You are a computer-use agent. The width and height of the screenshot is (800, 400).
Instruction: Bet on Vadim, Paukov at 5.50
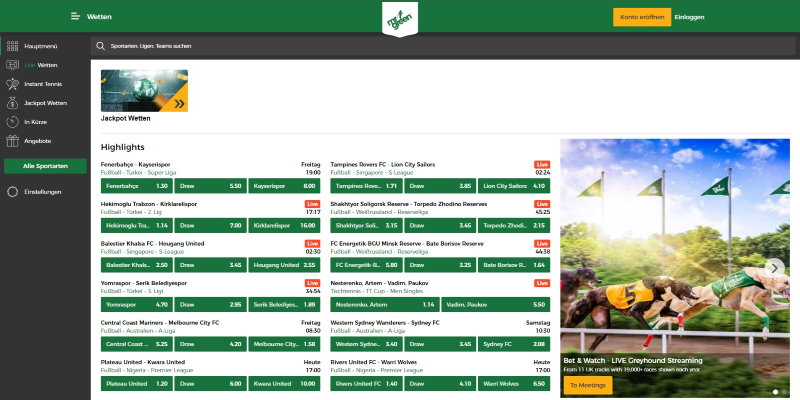coord(495,305)
